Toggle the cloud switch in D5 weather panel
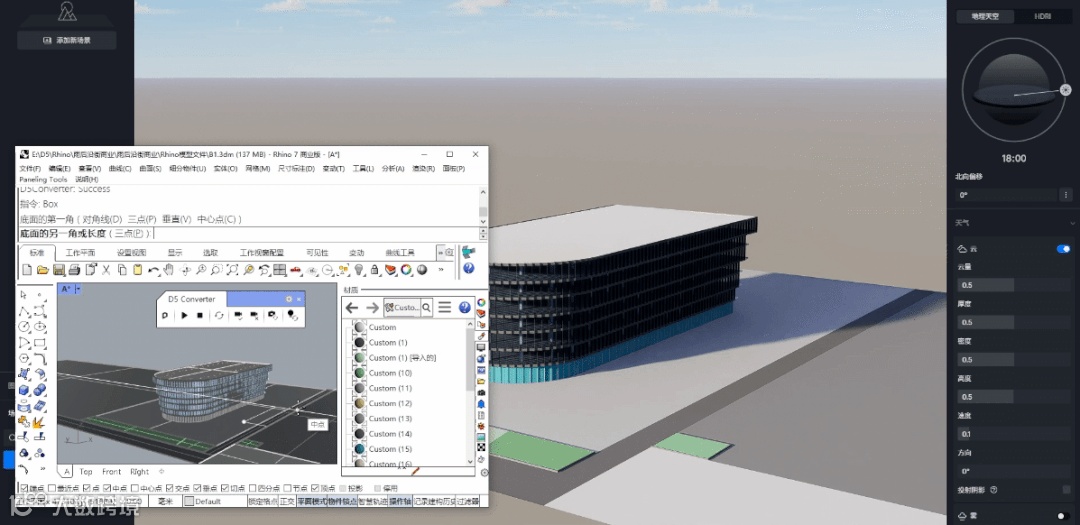This screenshot has width=1080, height=525. coord(1063,249)
